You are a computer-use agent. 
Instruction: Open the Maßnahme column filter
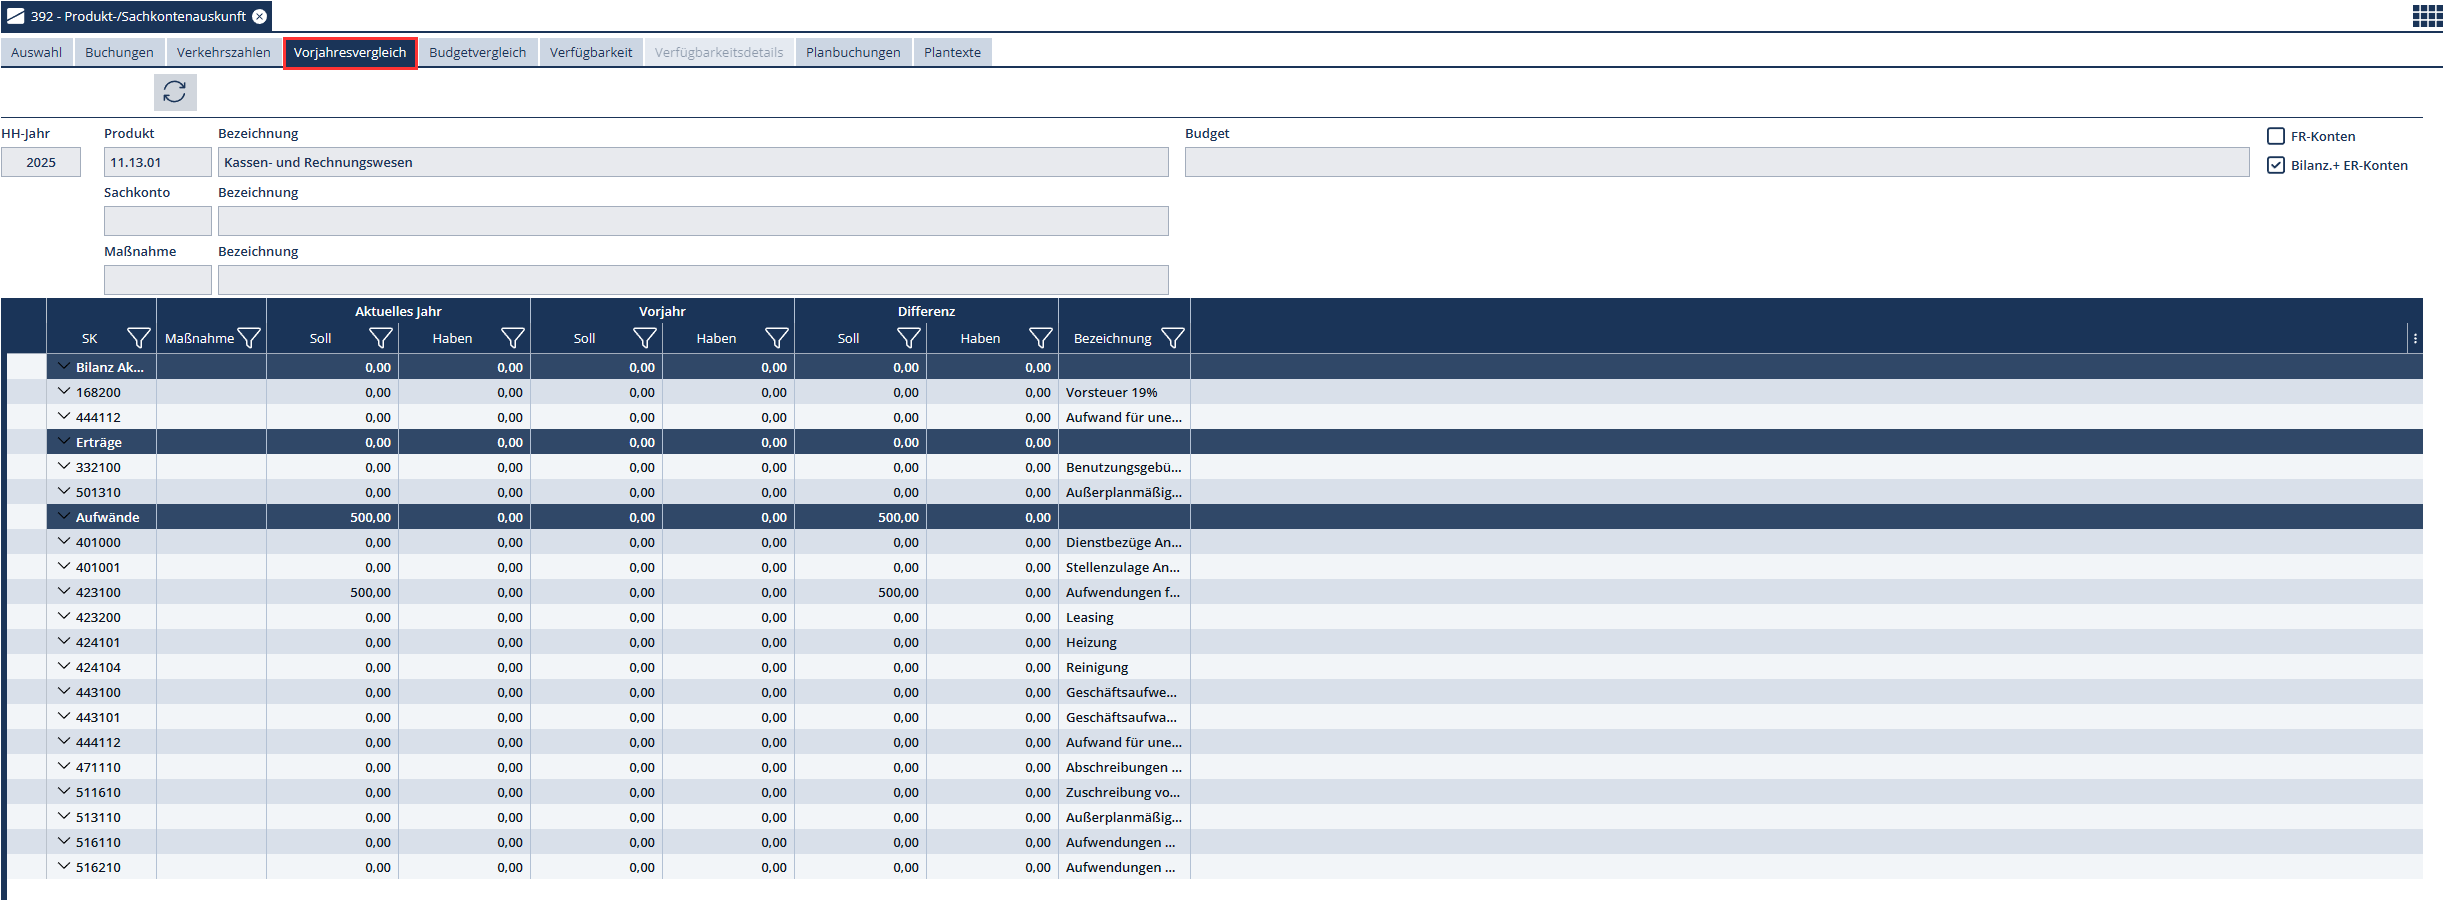coord(249,339)
